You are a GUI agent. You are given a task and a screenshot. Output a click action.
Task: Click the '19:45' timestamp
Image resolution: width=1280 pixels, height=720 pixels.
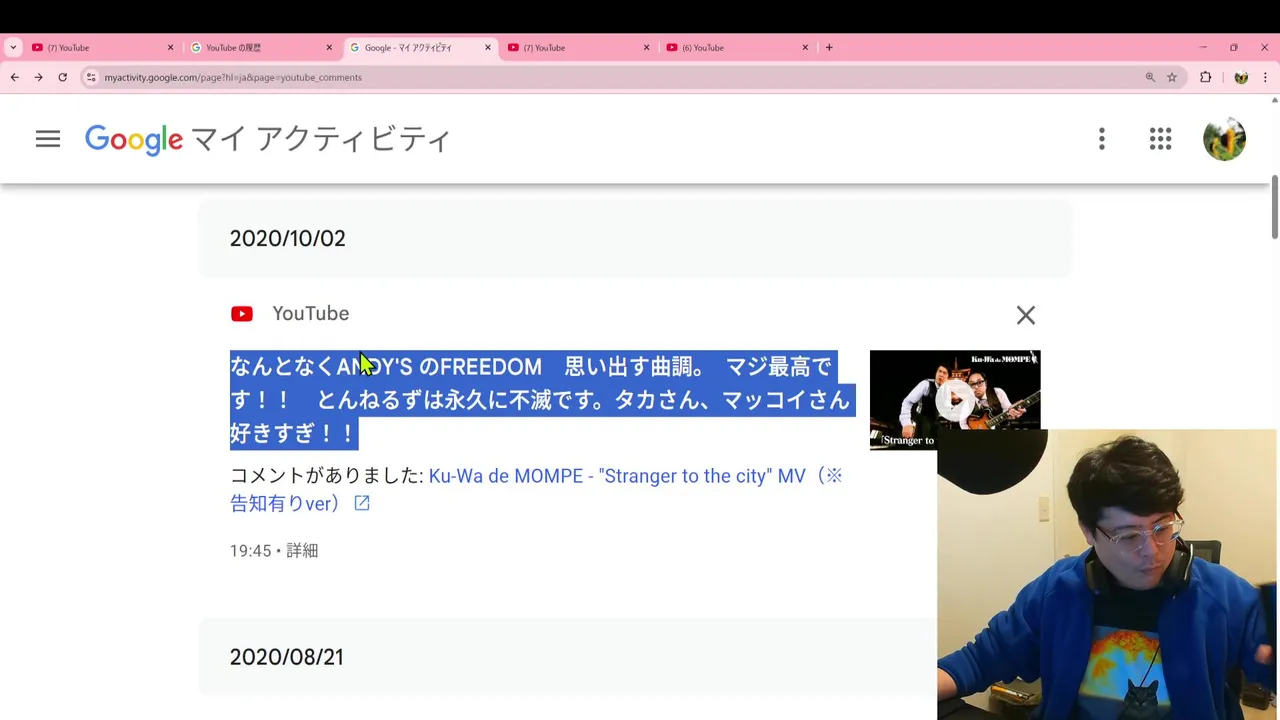click(x=251, y=551)
